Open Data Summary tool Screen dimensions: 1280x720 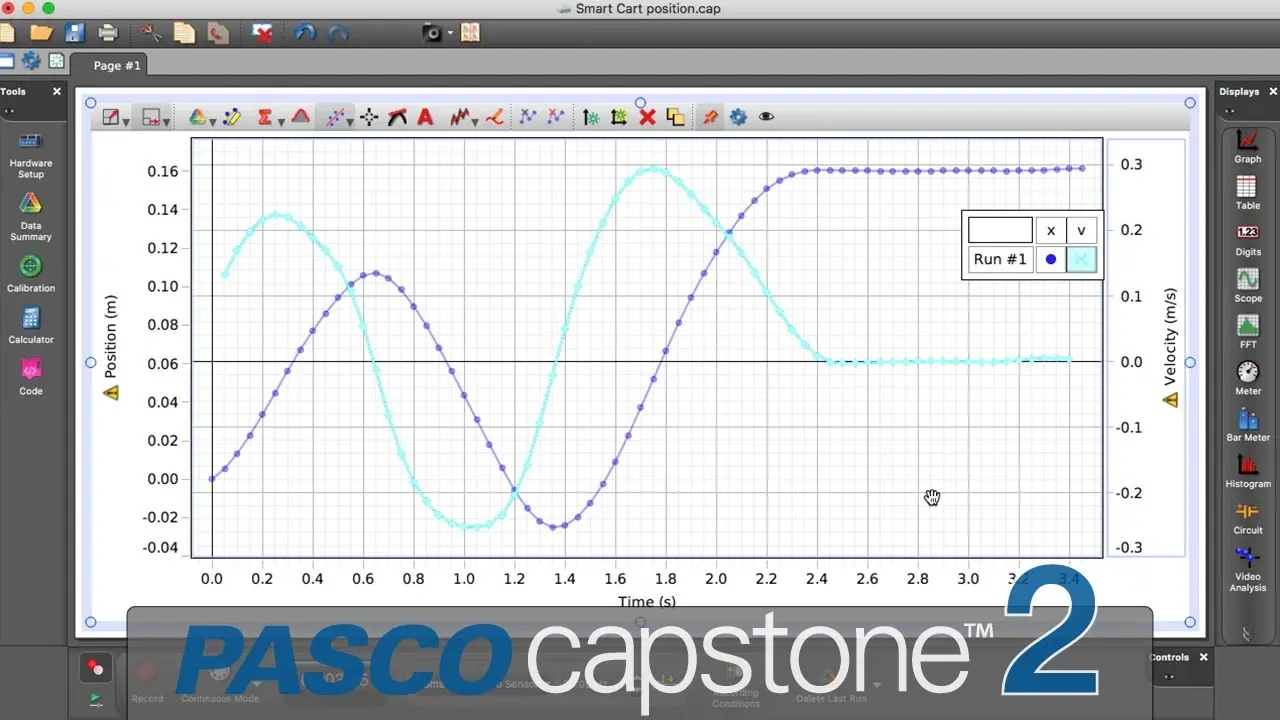(30, 217)
